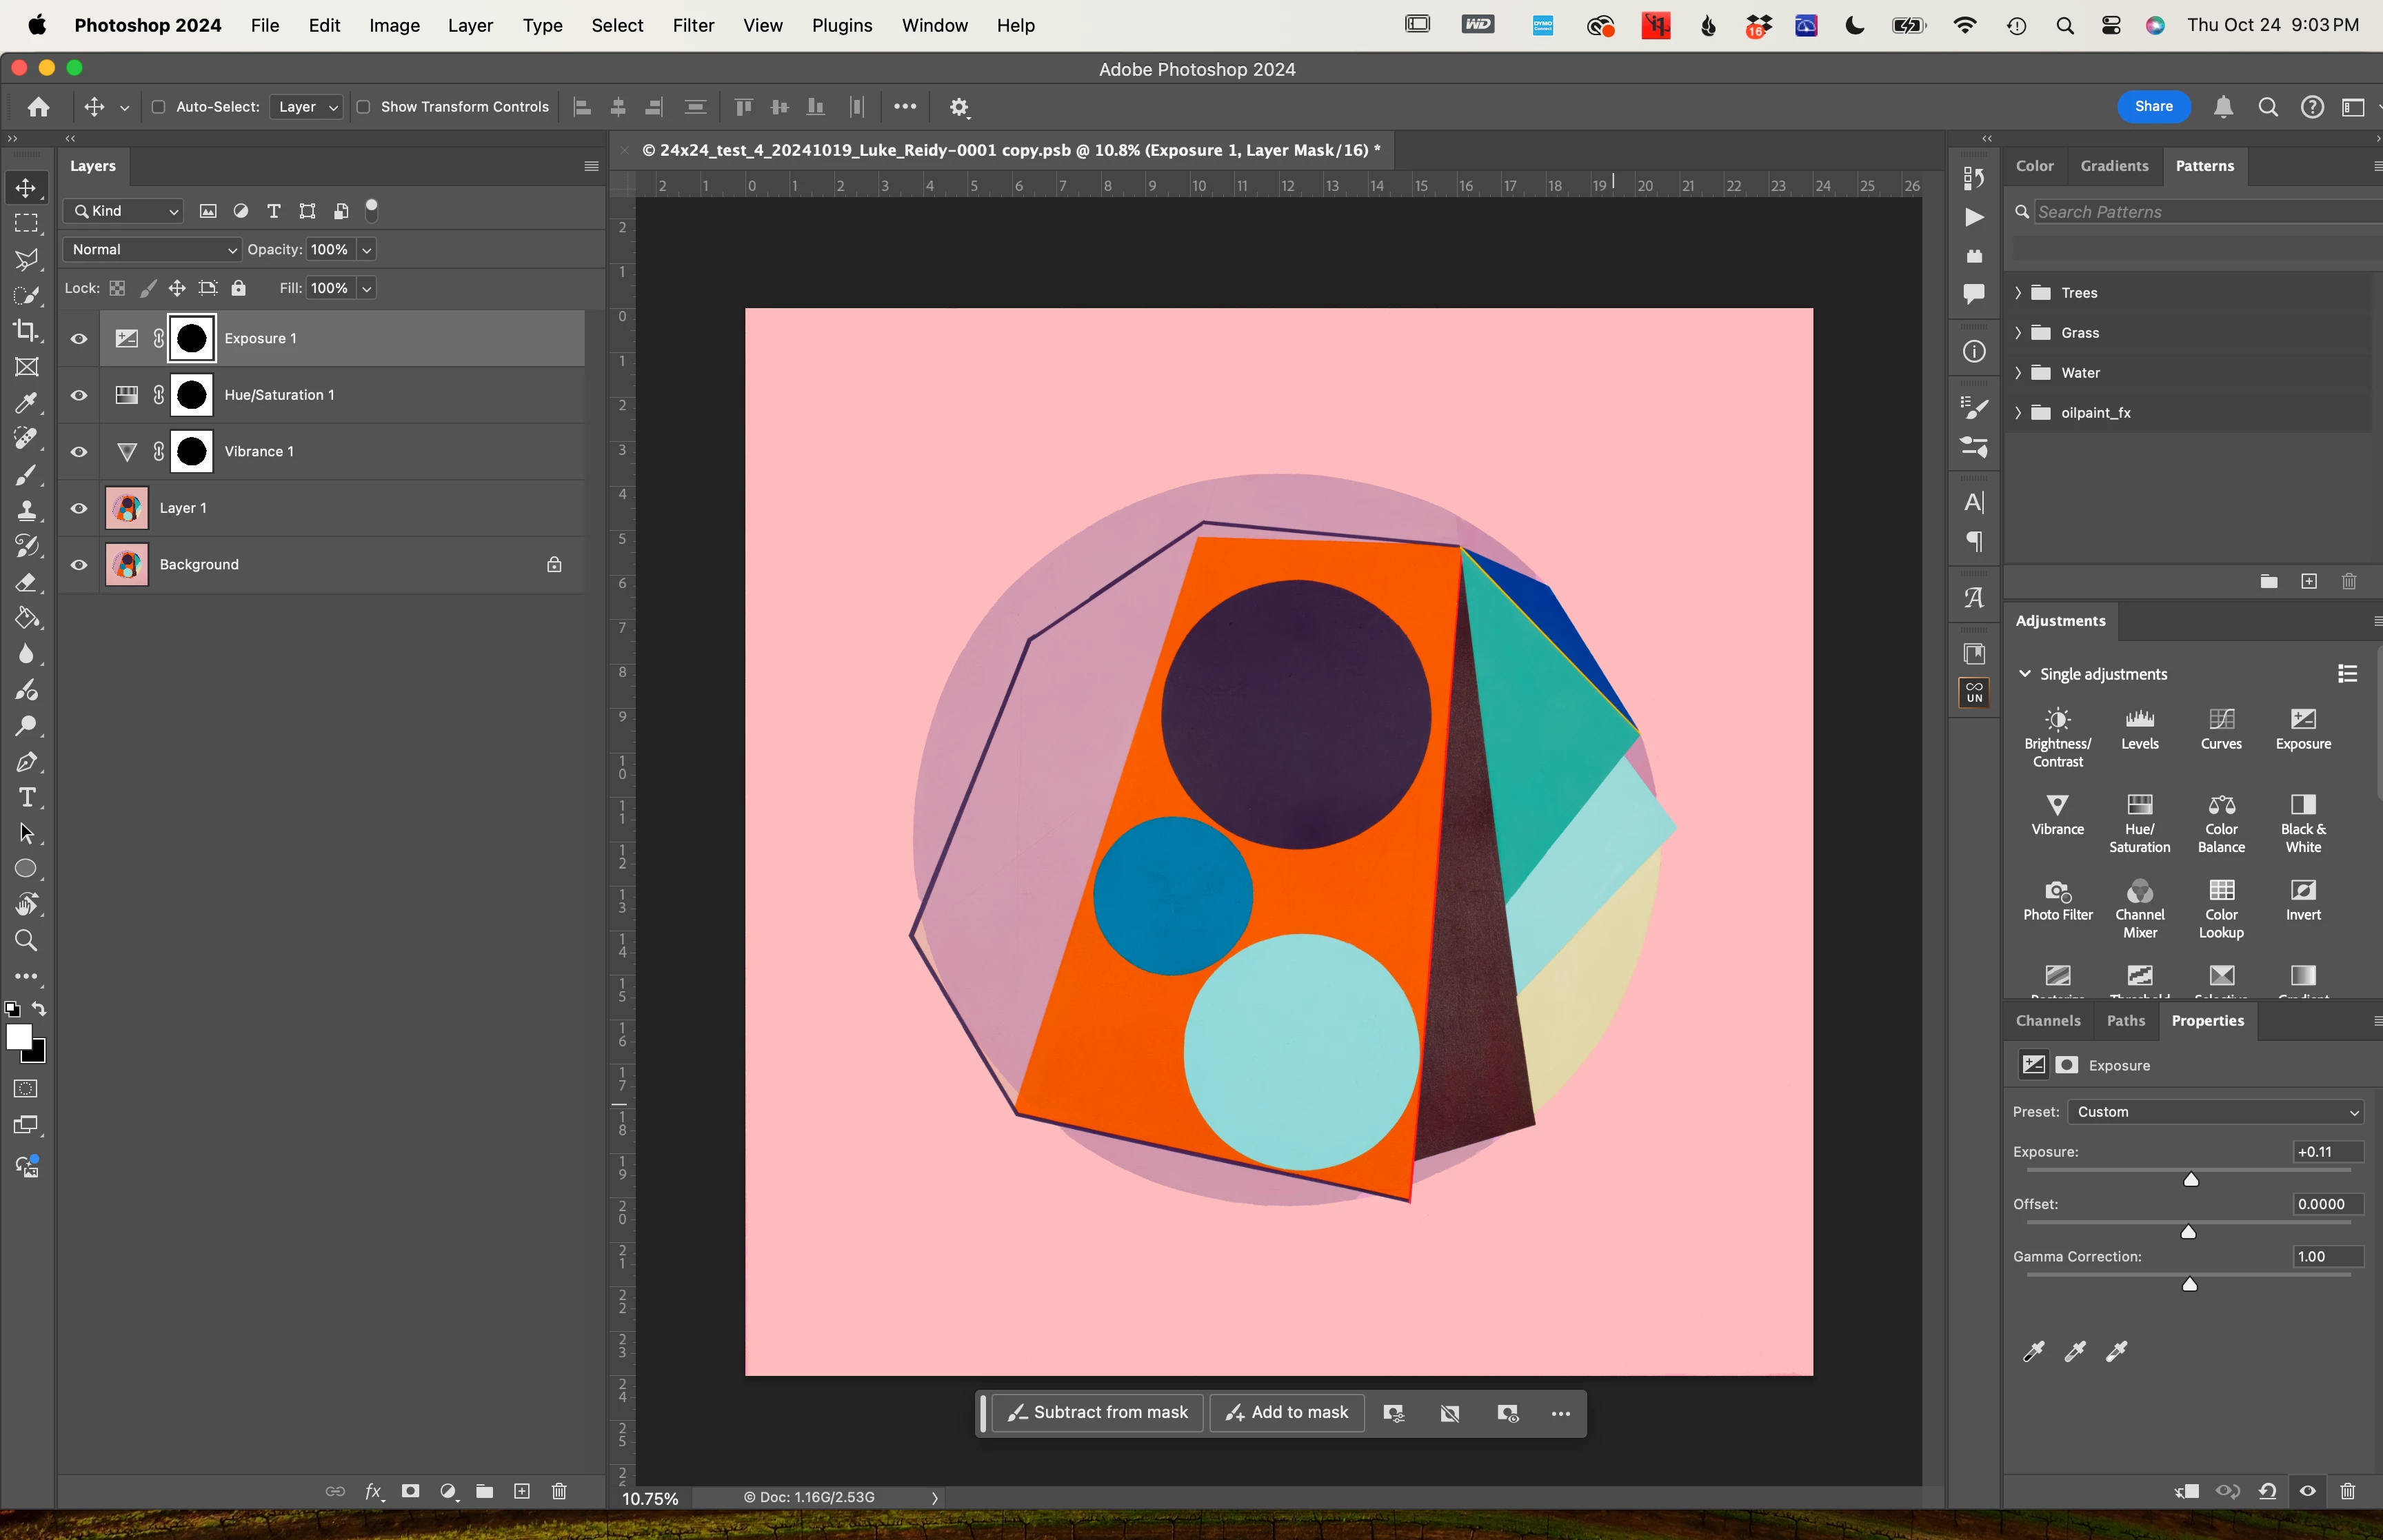Open the Exposure Preset Custom dropdown

tap(2216, 1112)
